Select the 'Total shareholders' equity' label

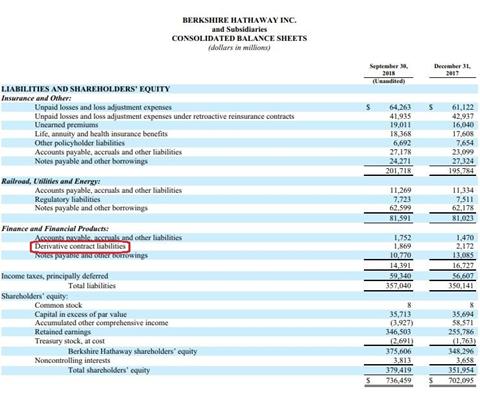[x=109, y=370]
